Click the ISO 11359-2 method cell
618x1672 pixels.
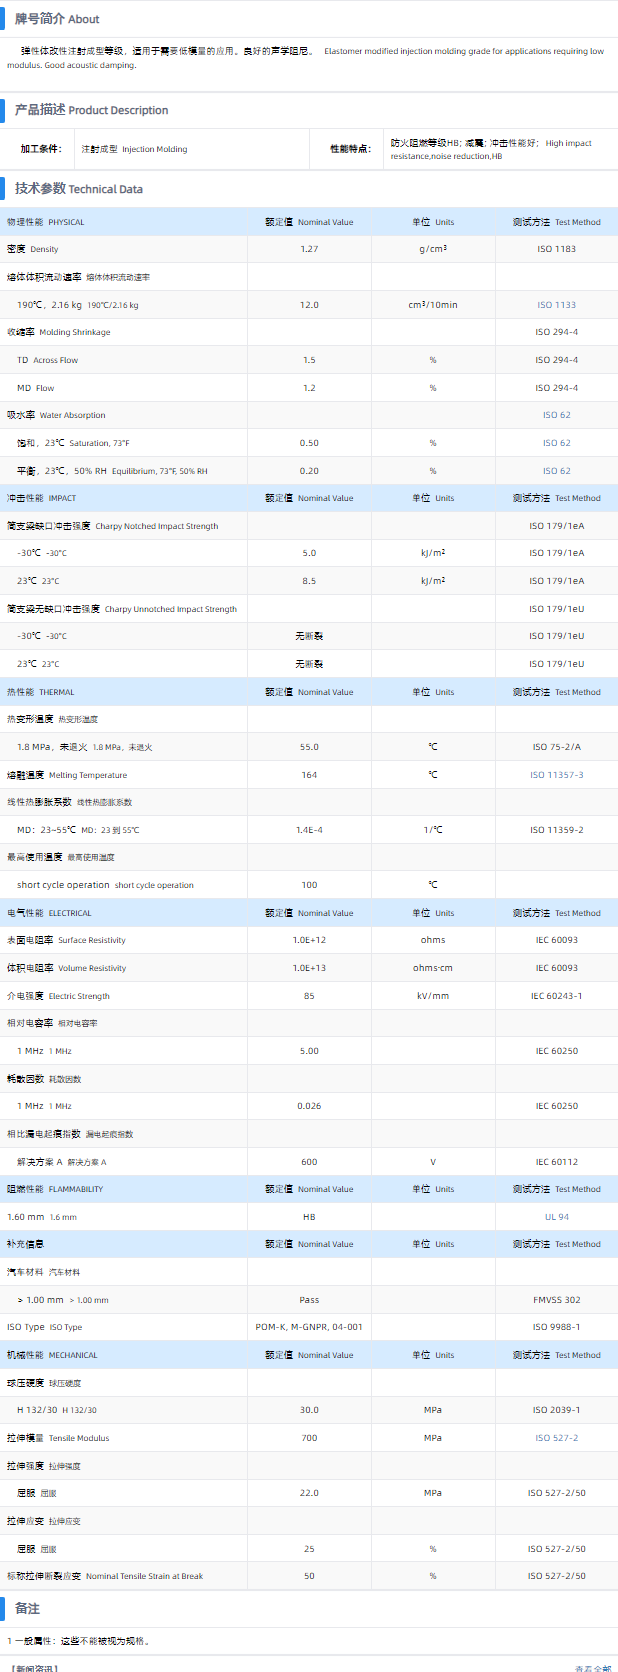point(556,830)
